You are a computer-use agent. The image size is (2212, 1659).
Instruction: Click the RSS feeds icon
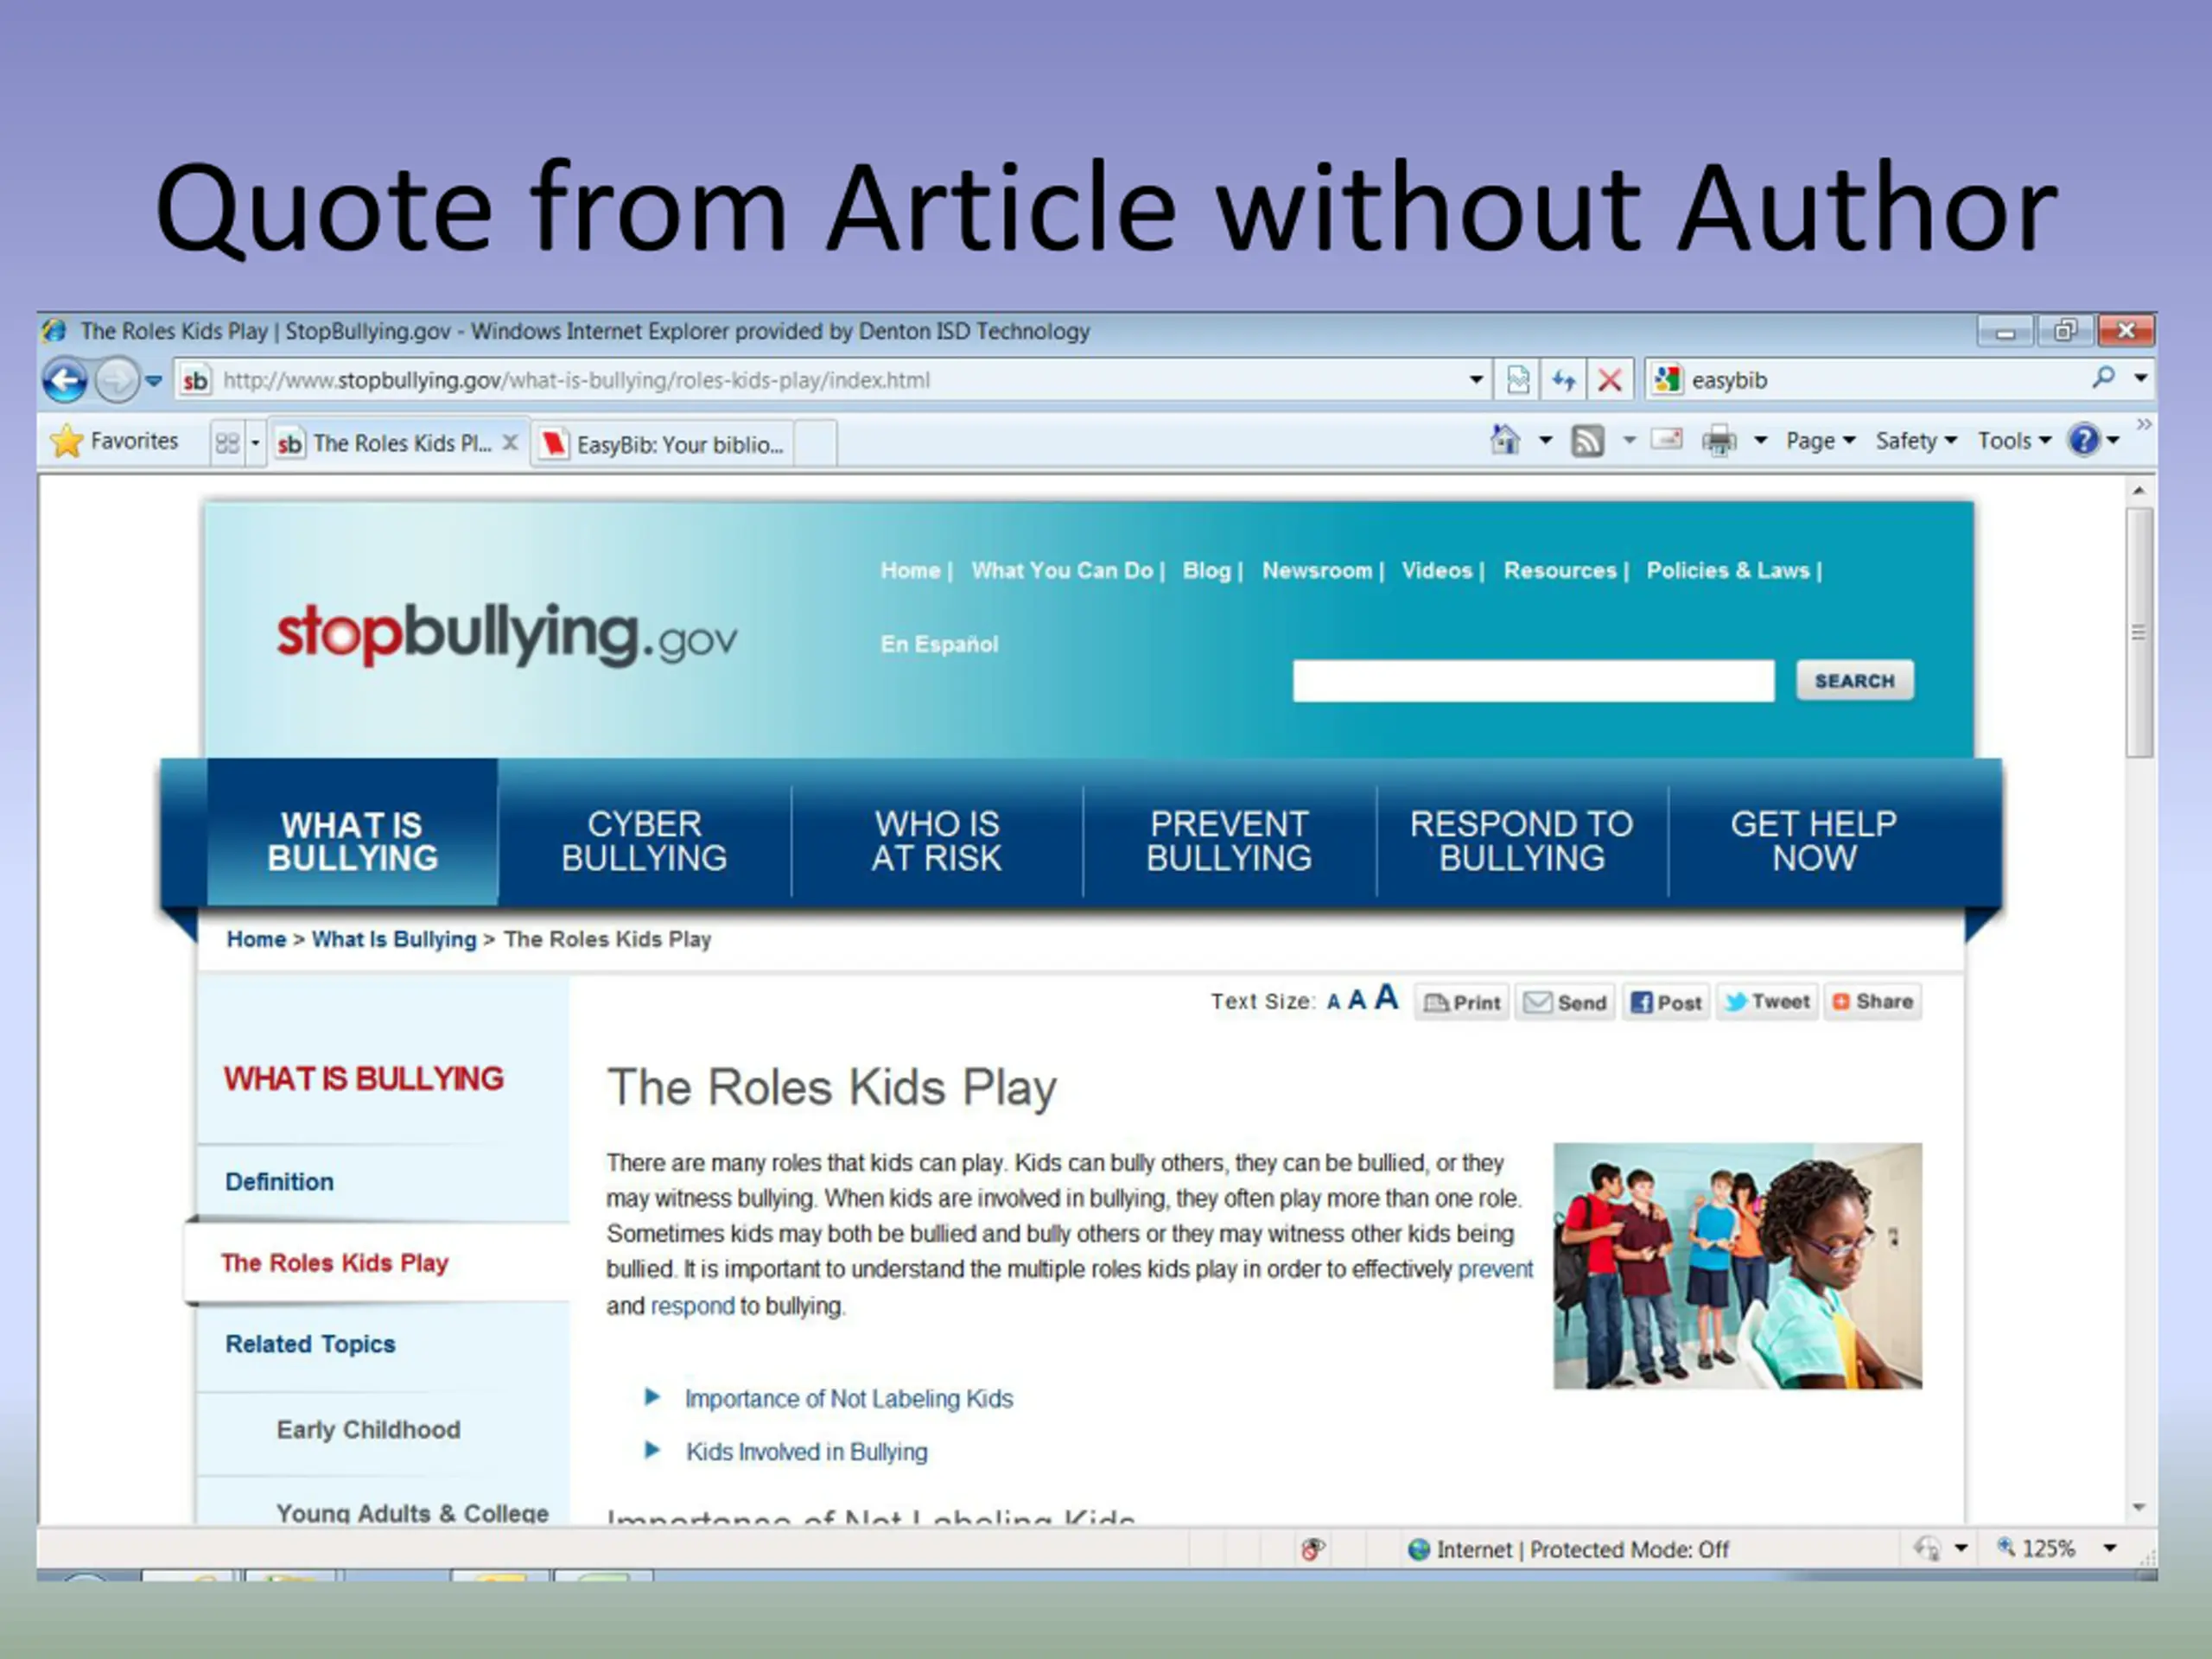tap(1587, 440)
